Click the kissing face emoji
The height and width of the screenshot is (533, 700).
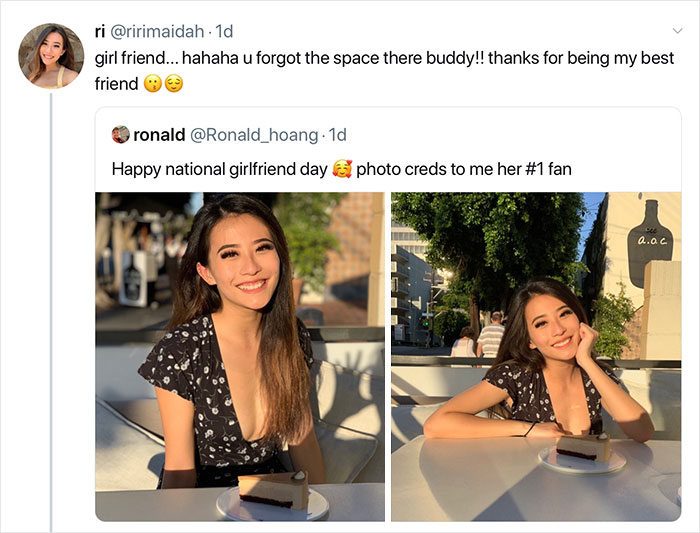(152, 84)
